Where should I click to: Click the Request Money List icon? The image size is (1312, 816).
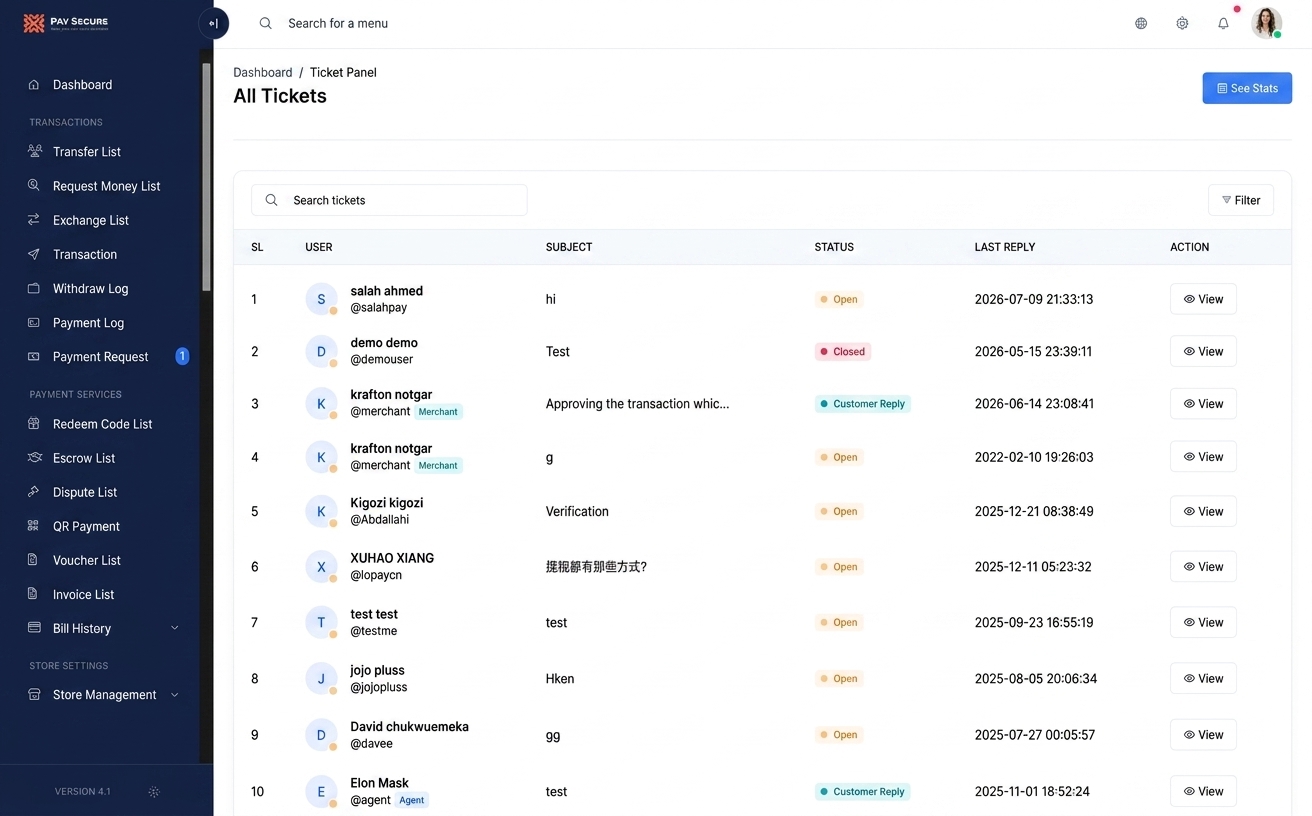(34, 186)
